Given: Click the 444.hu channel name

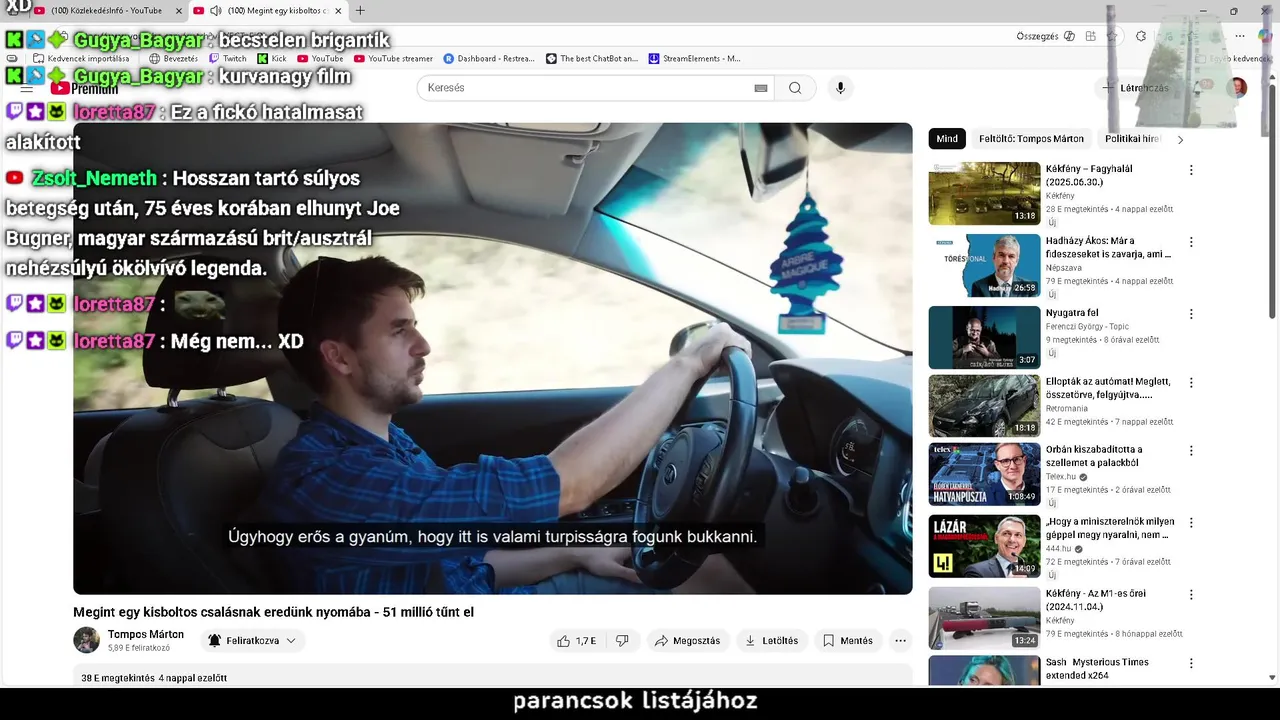Looking at the screenshot, I should pos(1058,549).
